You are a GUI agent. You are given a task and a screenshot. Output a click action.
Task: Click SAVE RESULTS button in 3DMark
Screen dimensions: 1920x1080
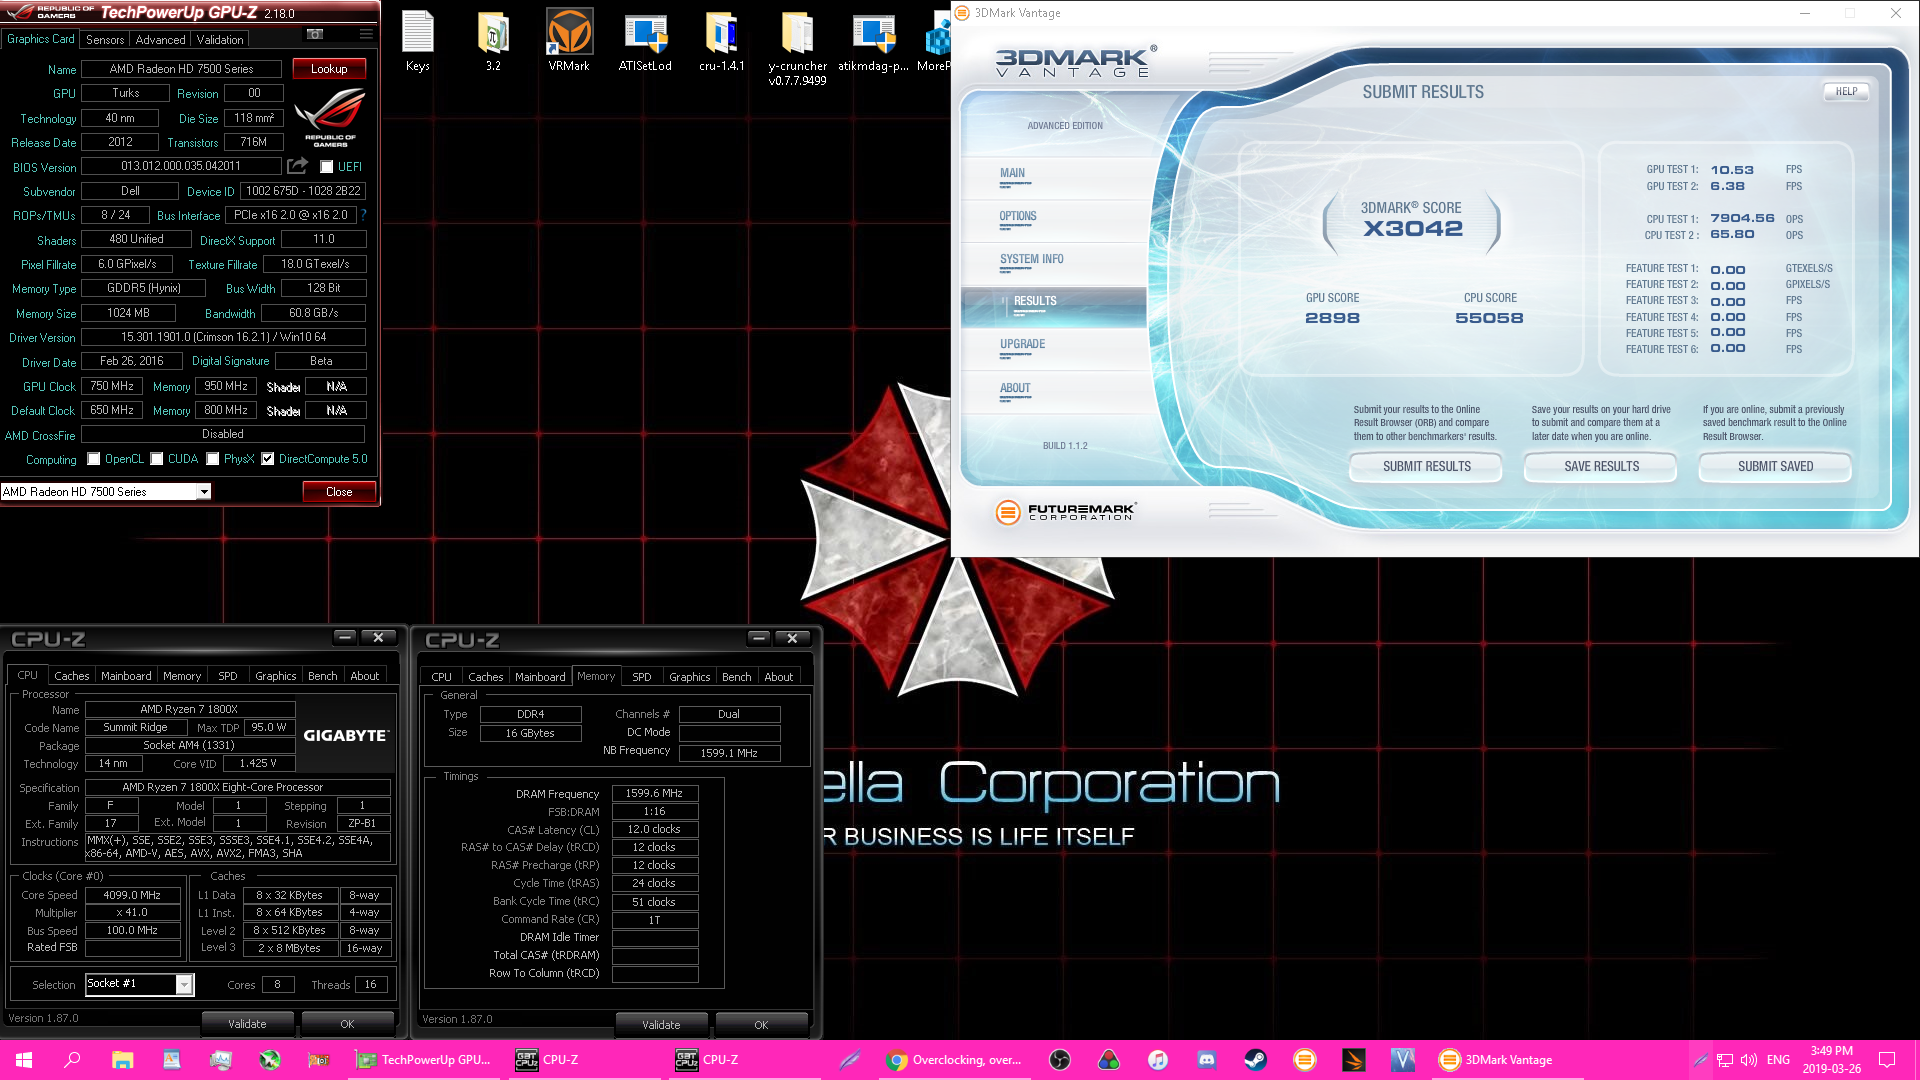(1601, 467)
